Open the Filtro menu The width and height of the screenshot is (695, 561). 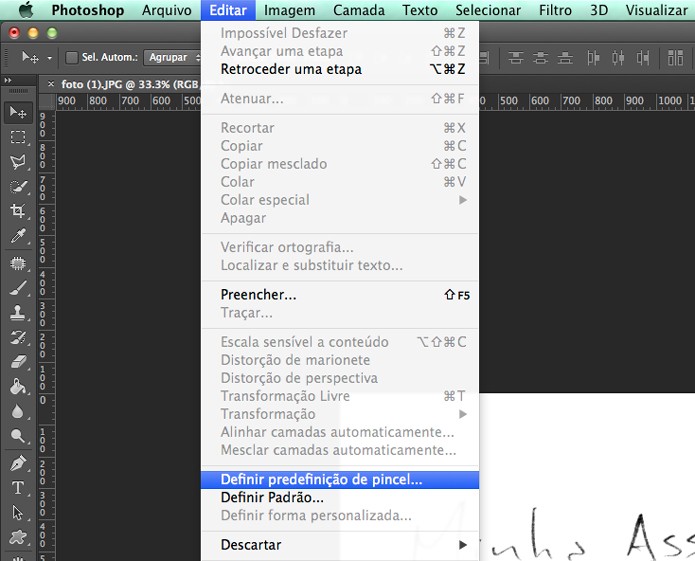tap(555, 10)
